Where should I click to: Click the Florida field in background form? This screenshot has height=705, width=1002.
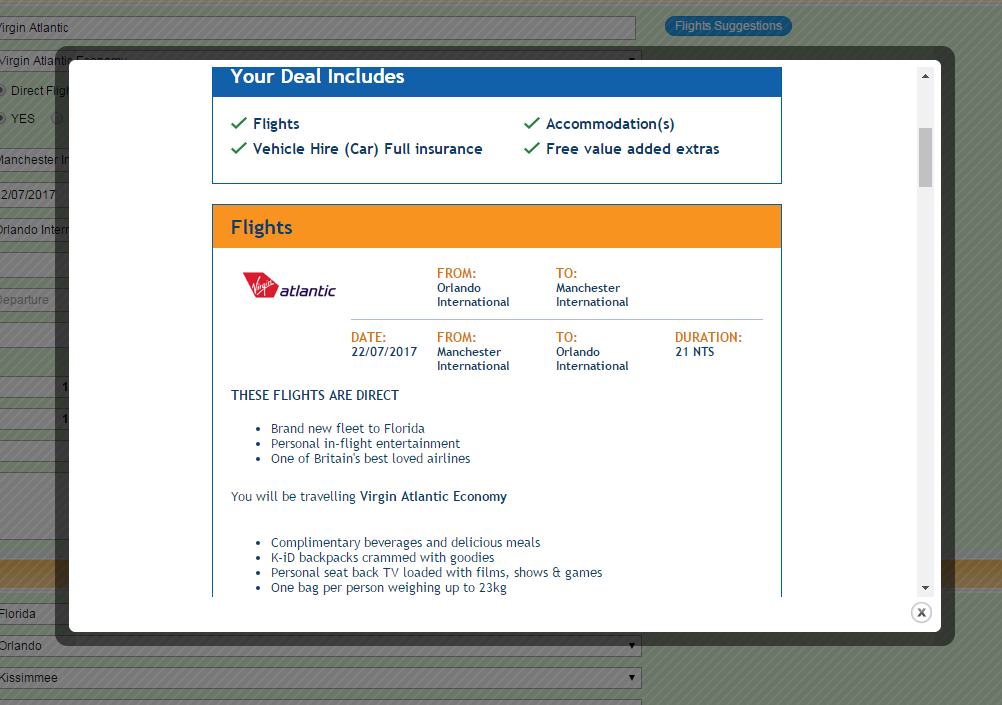[34, 614]
